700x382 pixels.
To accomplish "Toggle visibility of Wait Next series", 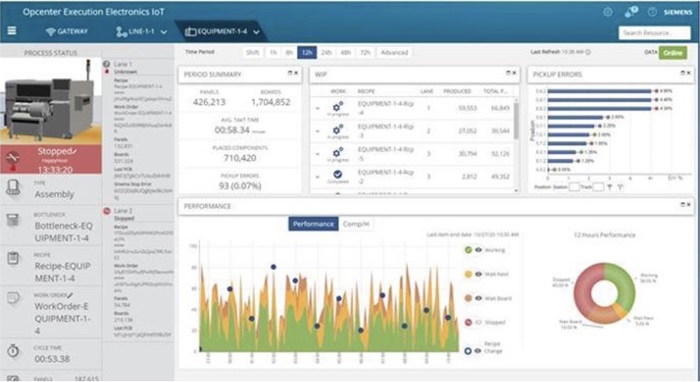I will [x=478, y=274].
